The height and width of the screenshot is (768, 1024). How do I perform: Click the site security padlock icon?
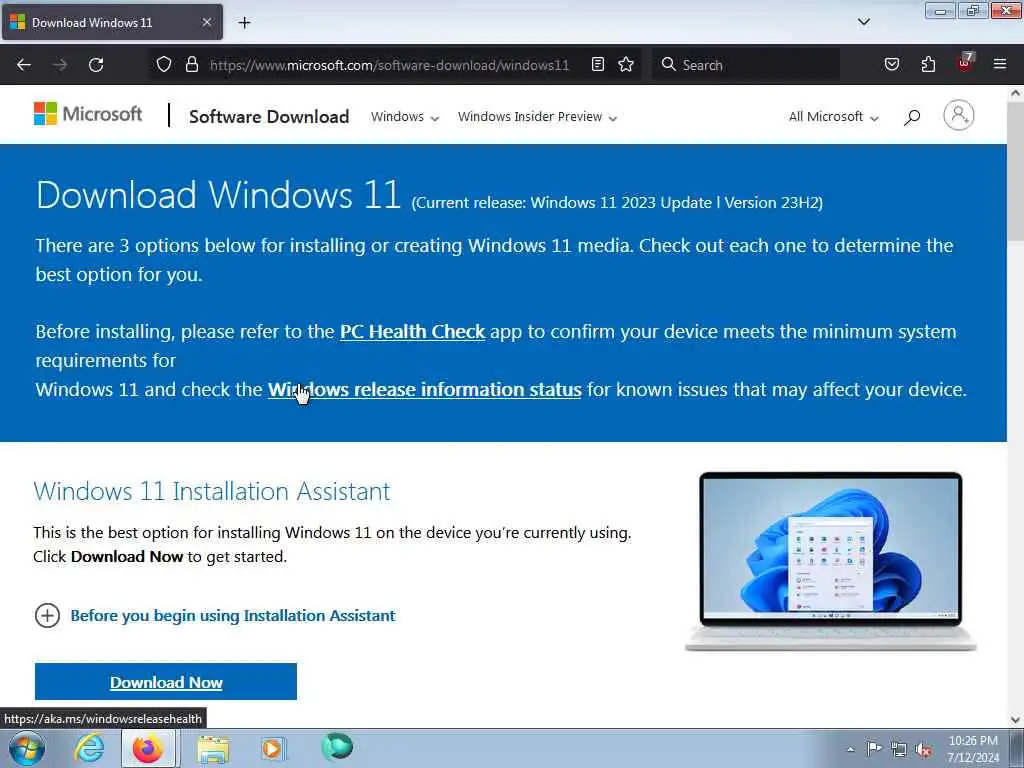[192, 65]
